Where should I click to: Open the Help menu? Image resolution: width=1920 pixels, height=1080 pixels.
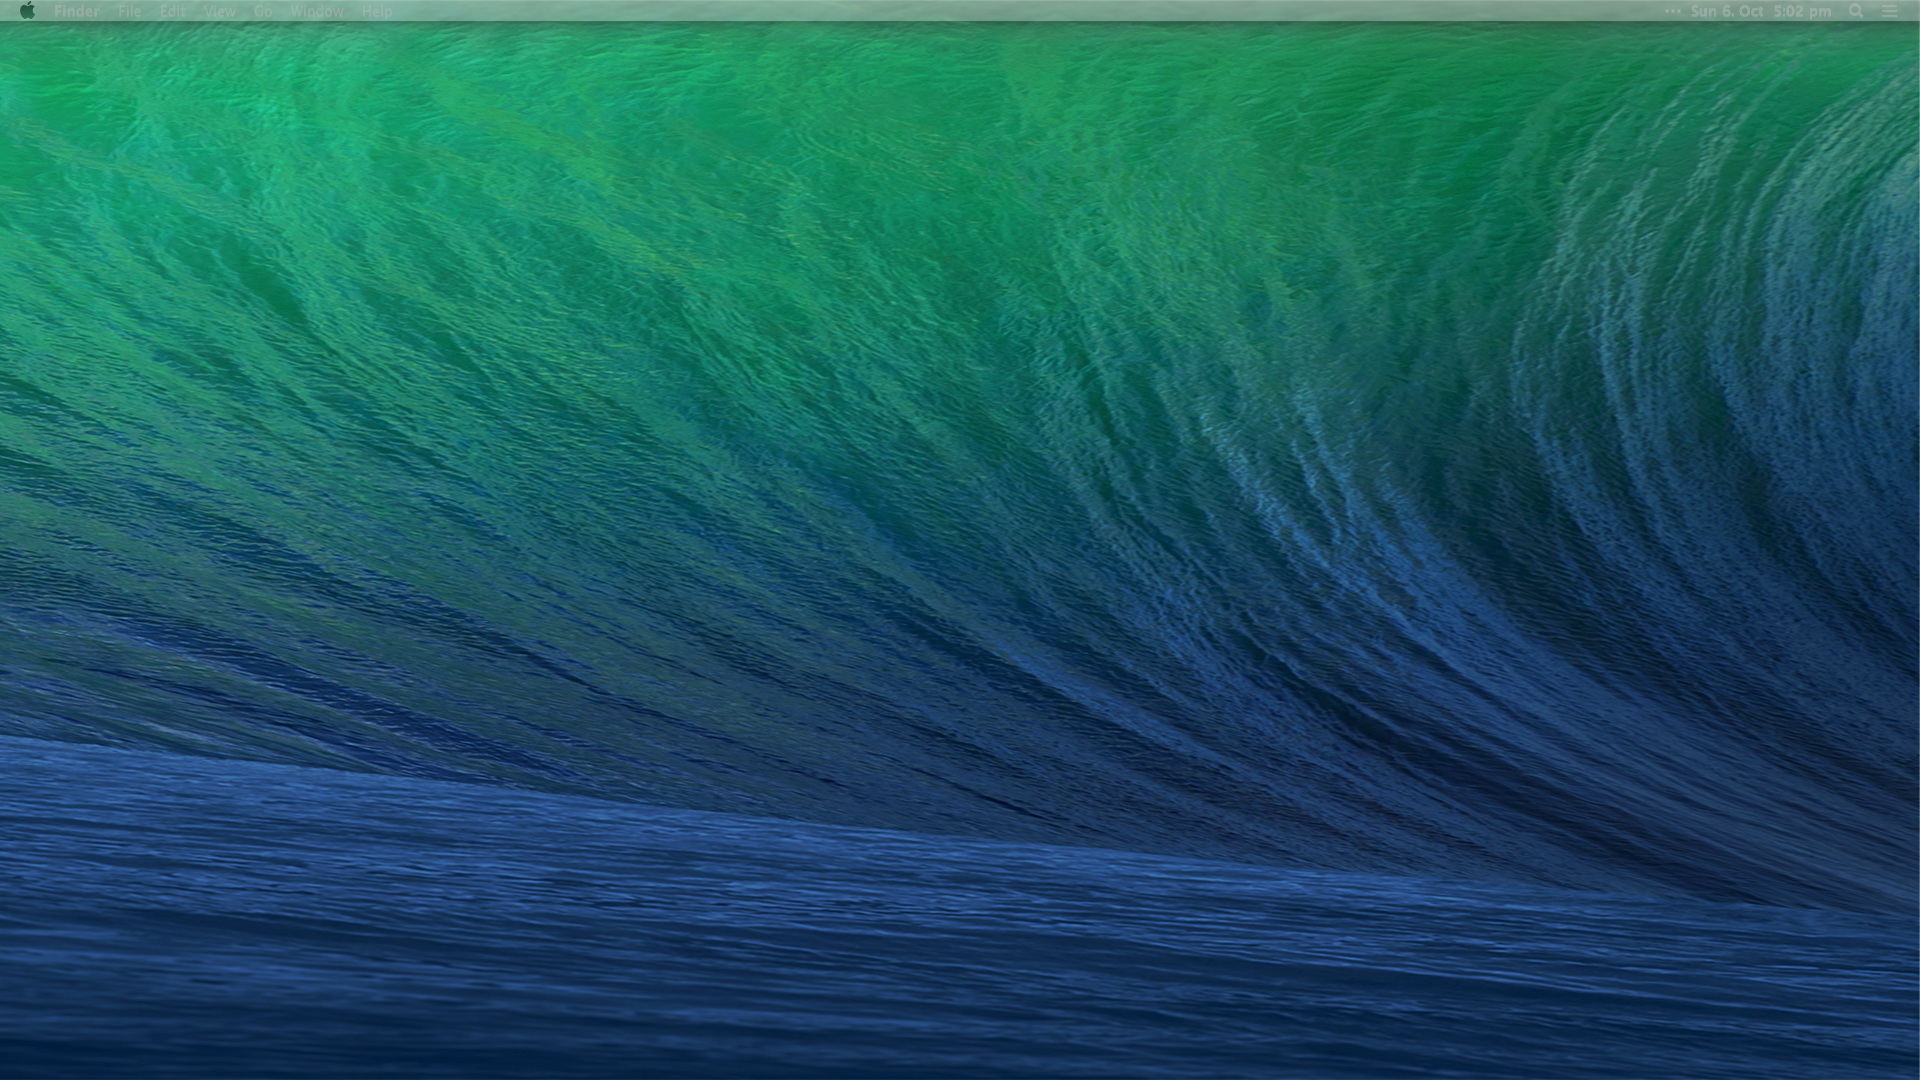pos(376,11)
